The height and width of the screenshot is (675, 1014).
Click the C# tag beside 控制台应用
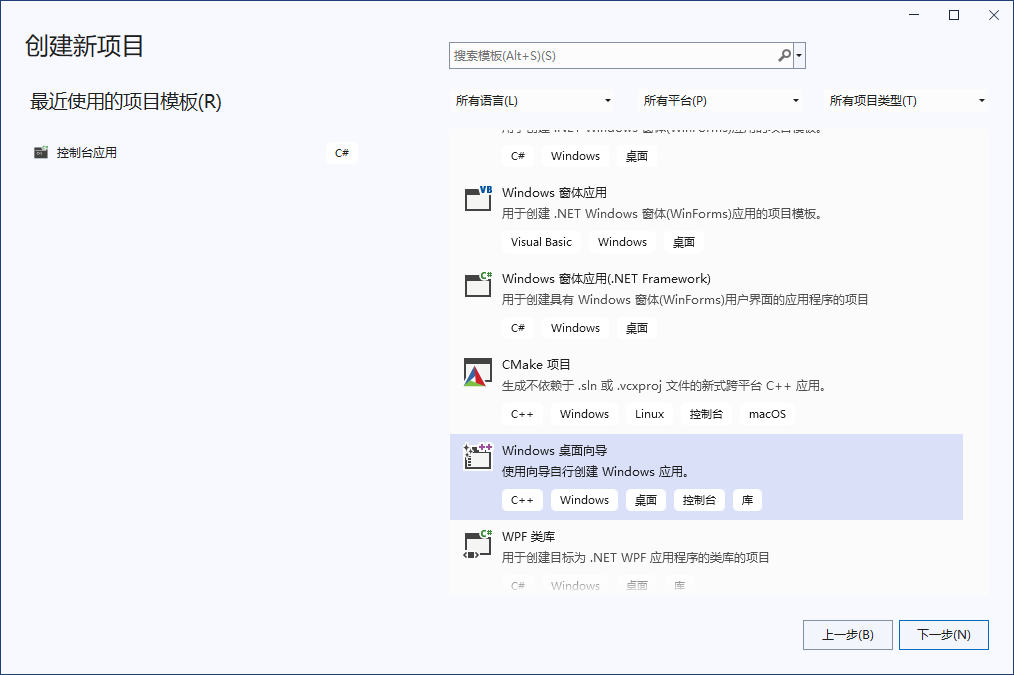click(x=341, y=153)
